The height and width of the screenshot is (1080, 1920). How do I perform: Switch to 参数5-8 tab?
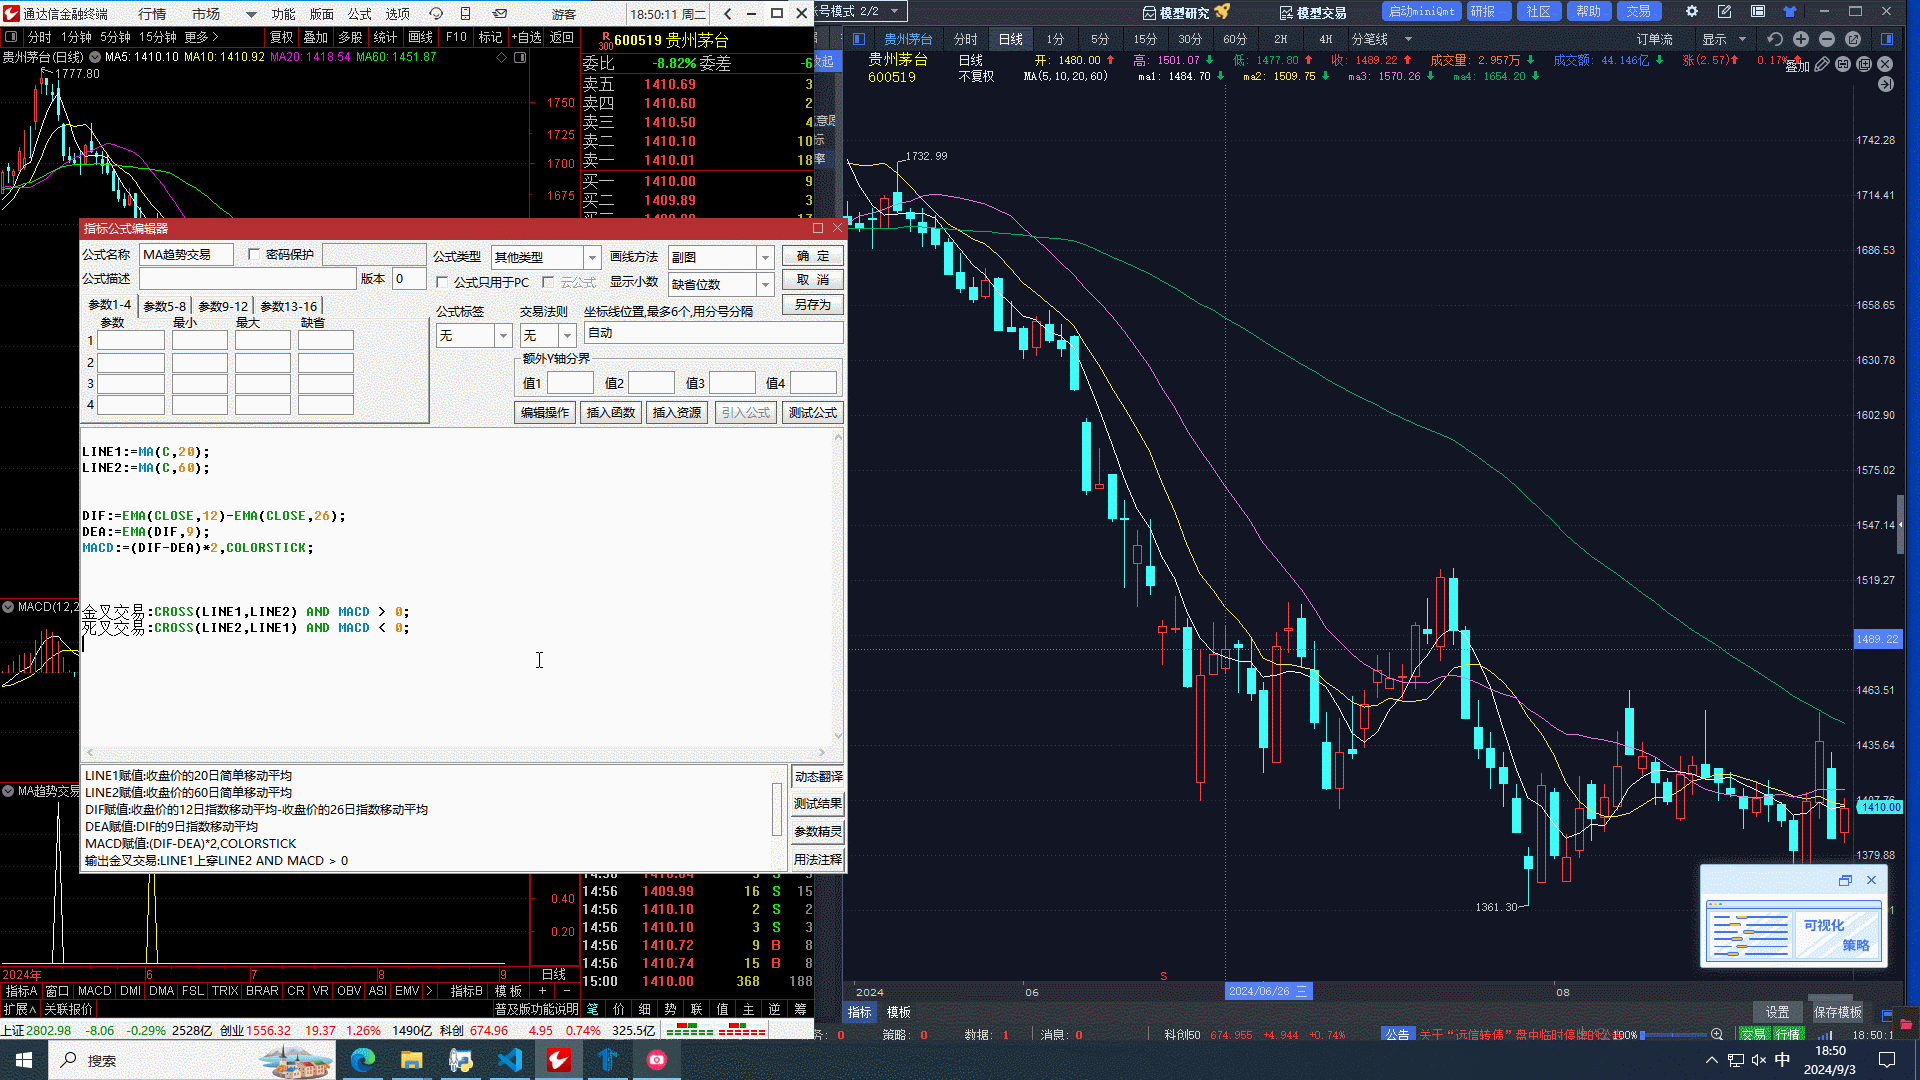(165, 306)
